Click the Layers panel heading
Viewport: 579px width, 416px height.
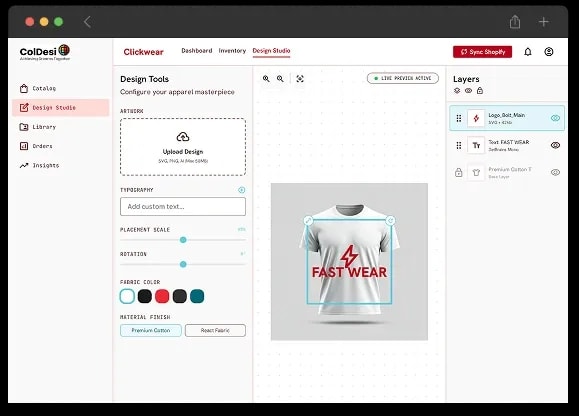466,79
